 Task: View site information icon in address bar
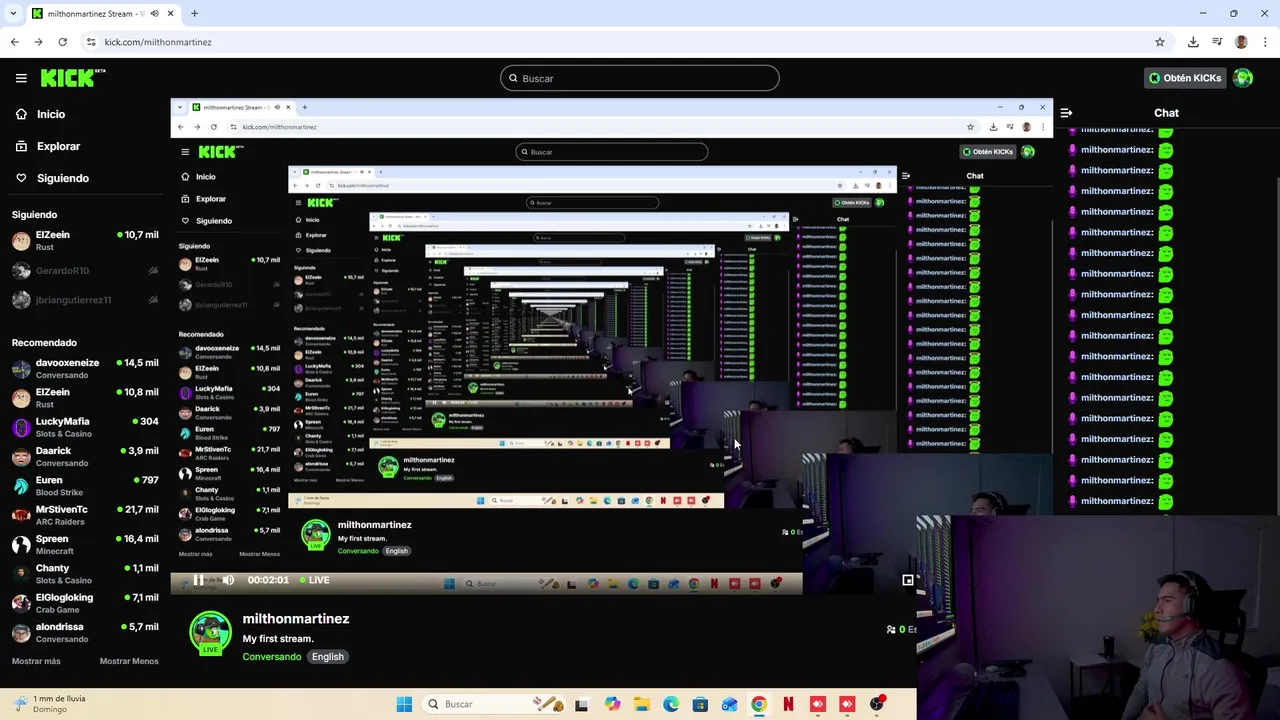click(x=91, y=42)
